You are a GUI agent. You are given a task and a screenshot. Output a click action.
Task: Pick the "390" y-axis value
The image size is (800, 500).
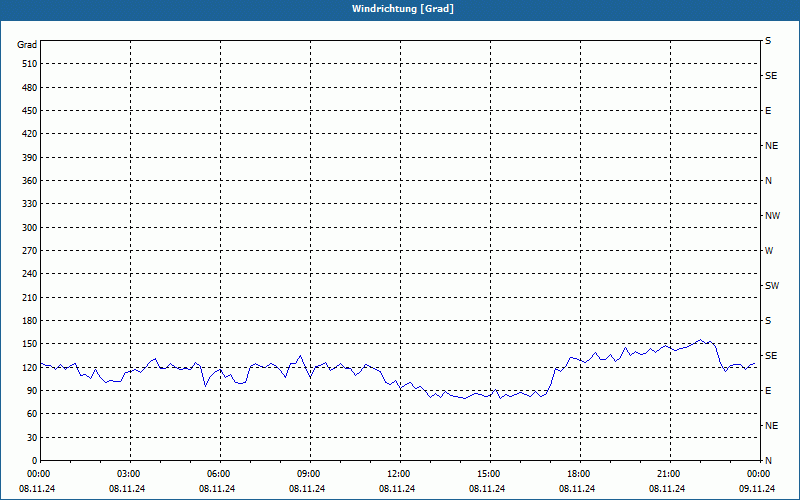30,157
